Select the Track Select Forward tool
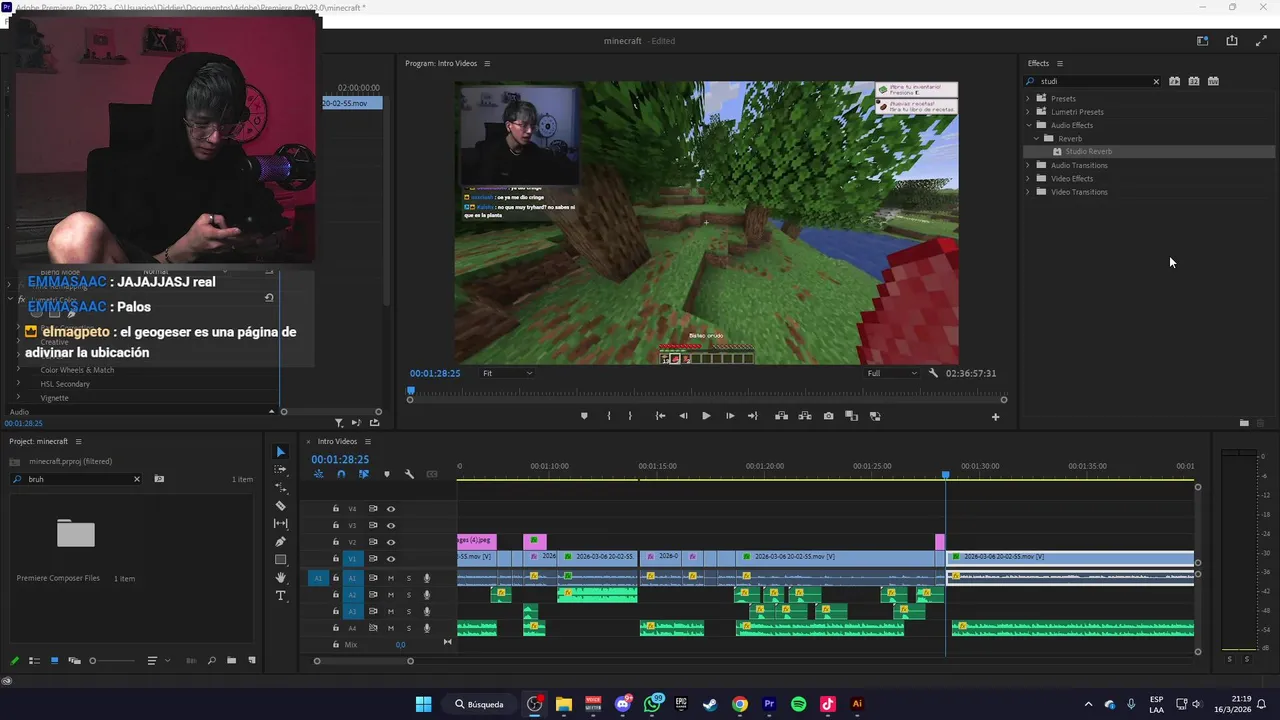The image size is (1280, 720). tap(281, 470)
